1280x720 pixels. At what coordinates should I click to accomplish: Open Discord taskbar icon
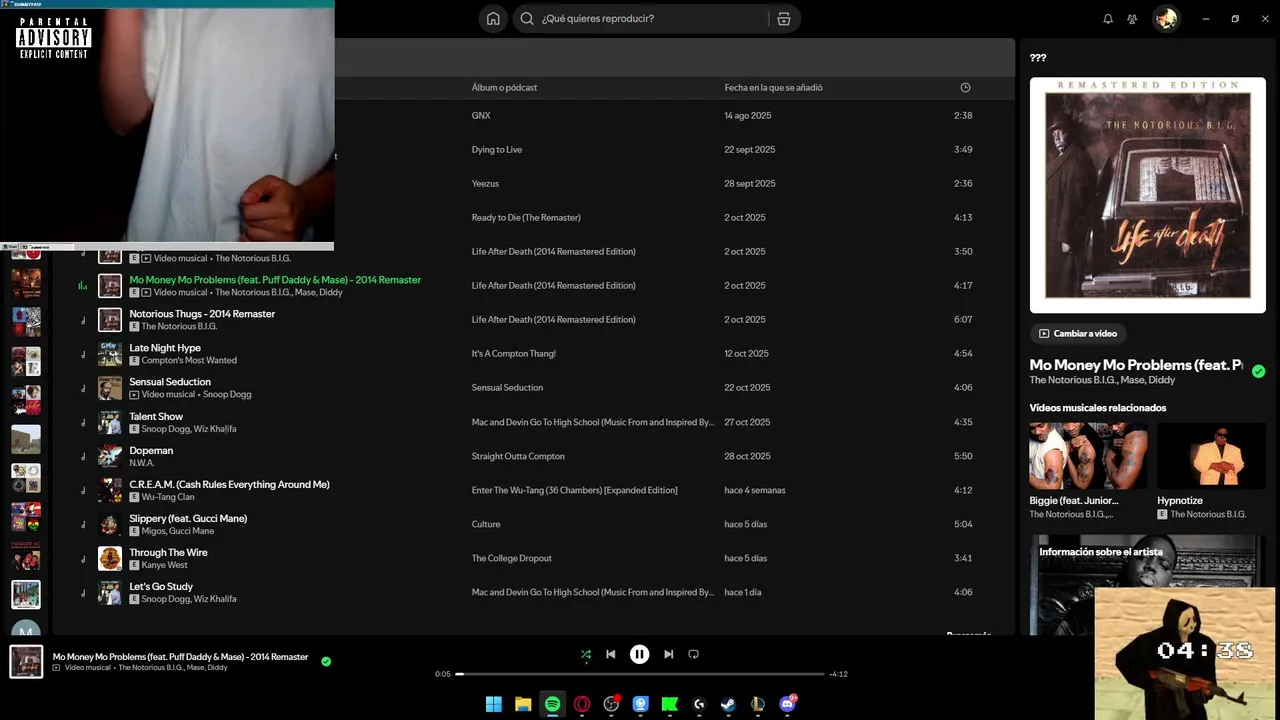click(788, 704)
